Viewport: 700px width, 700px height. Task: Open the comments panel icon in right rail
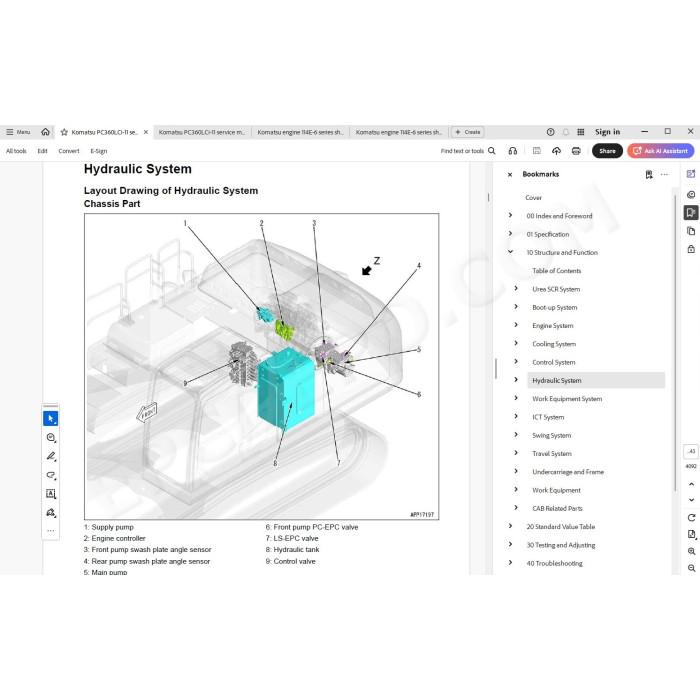click(x=691, y=194)
